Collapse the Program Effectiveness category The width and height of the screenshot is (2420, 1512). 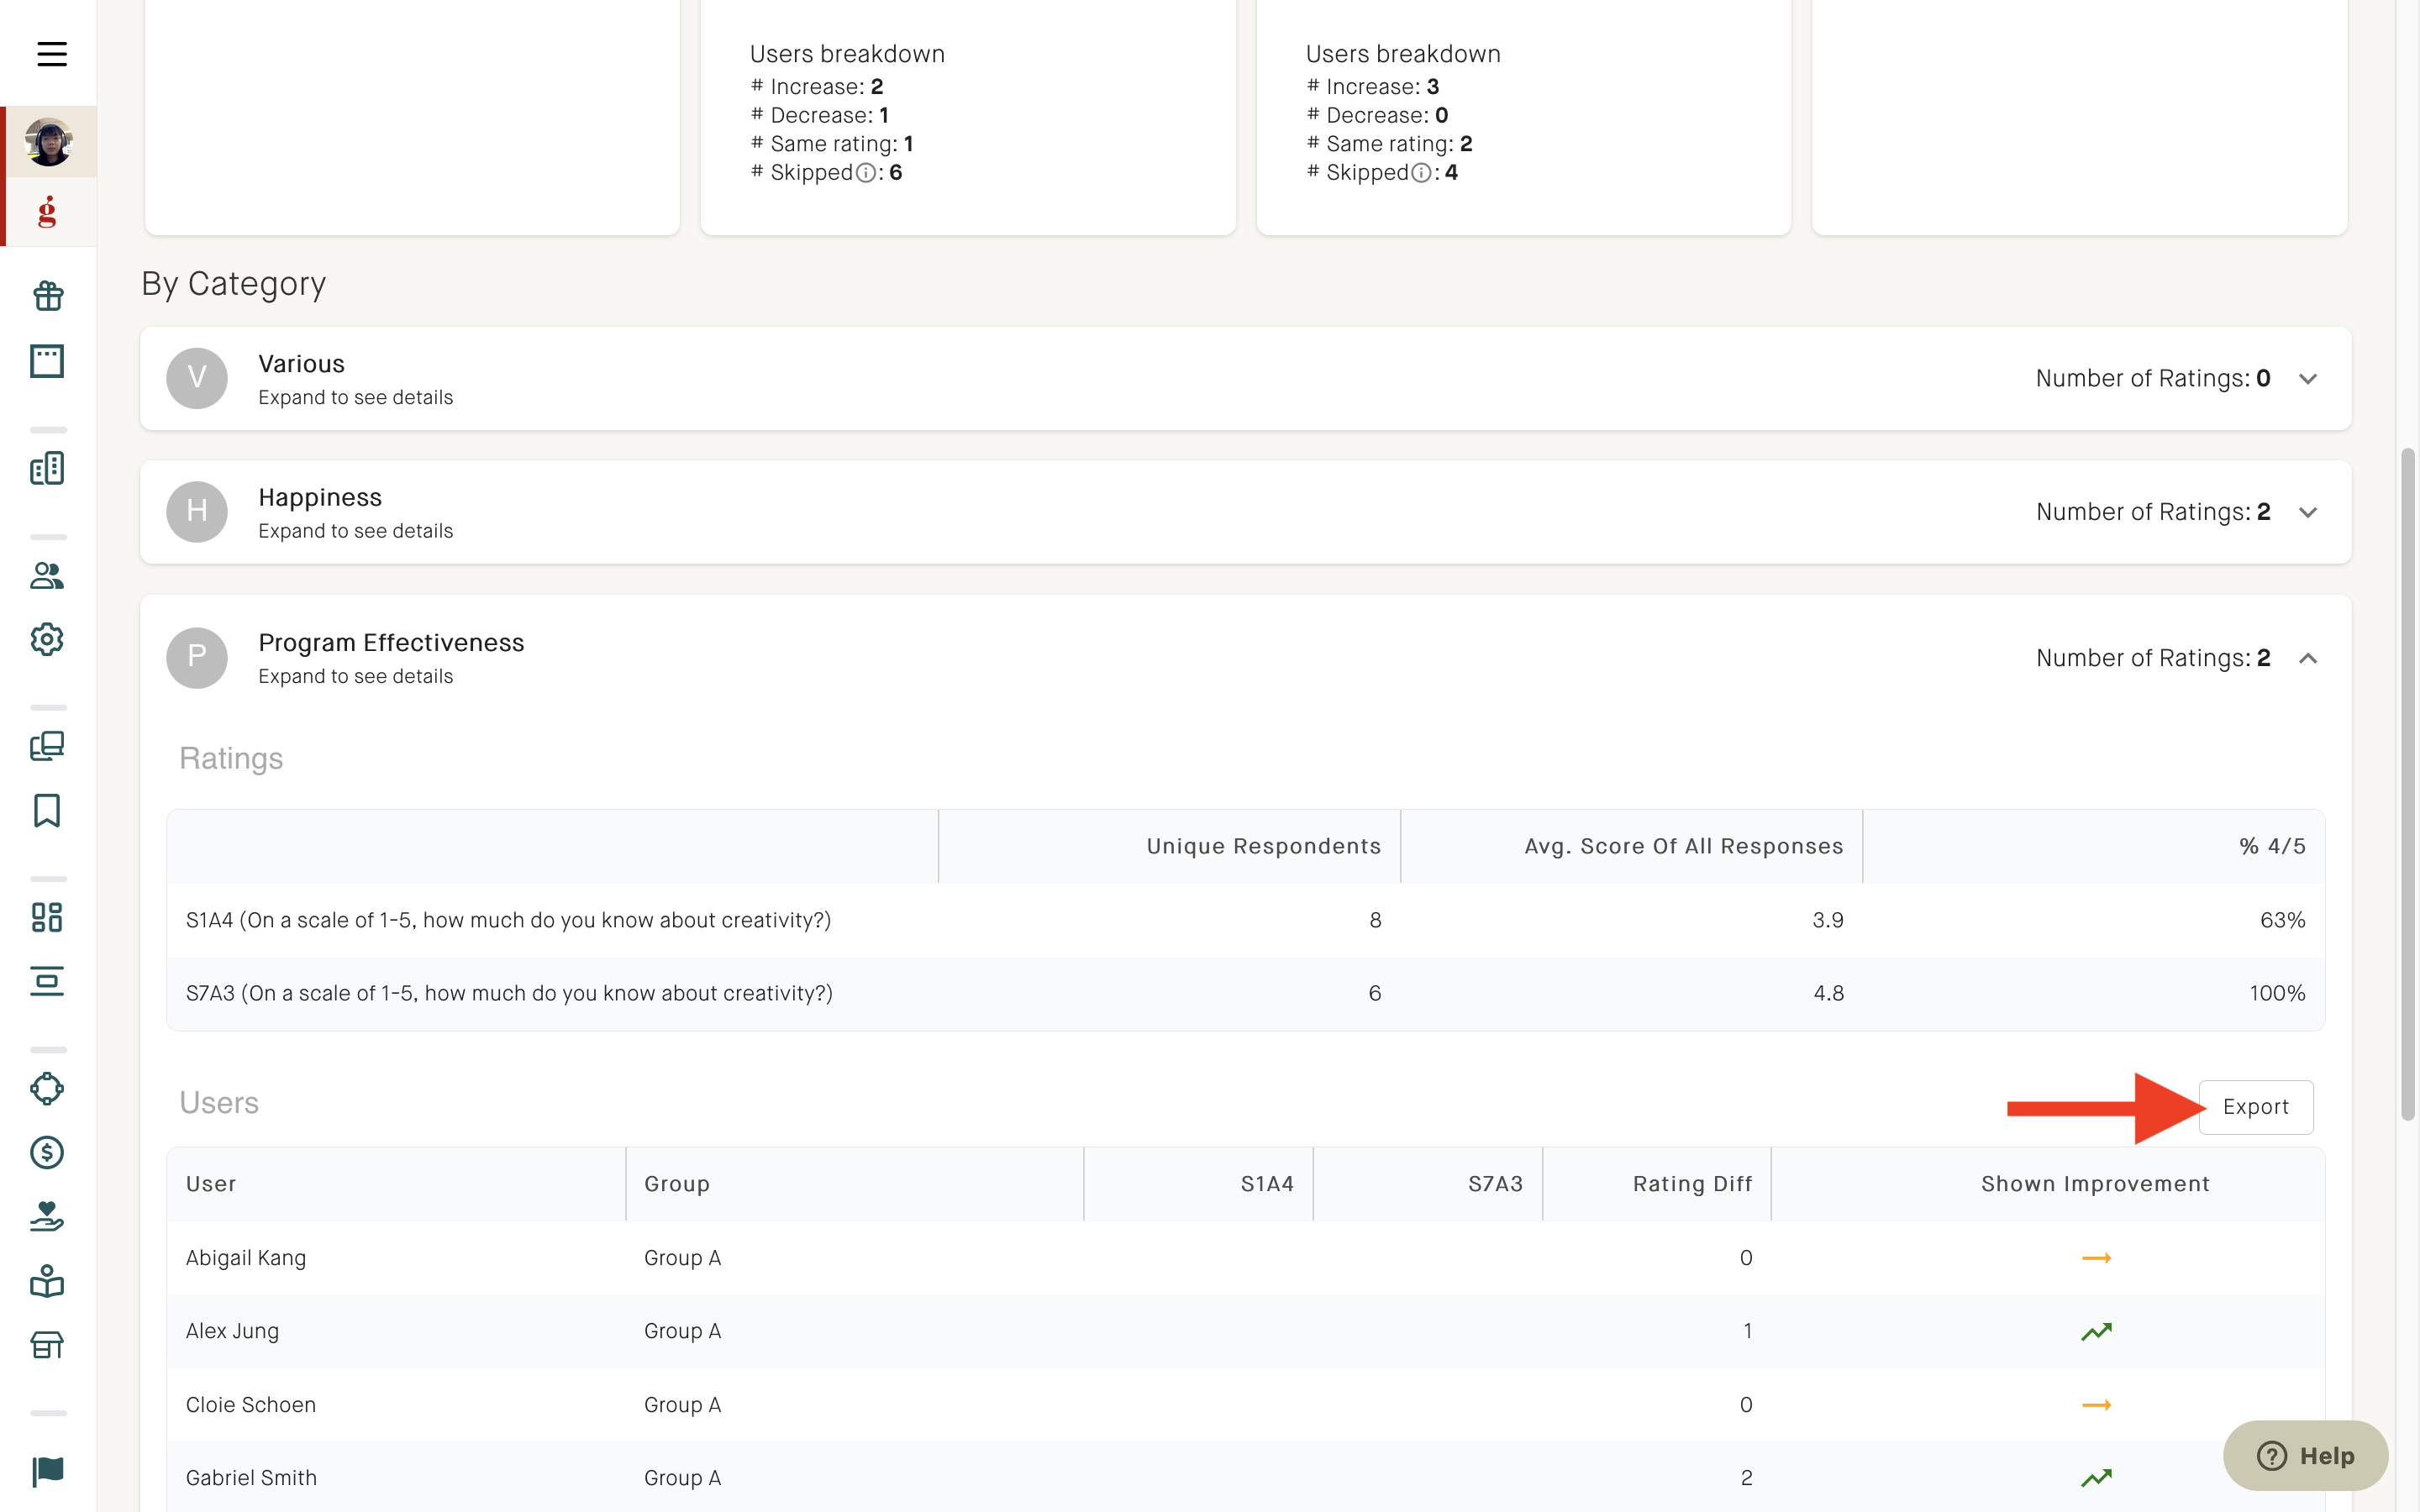coord(2308,658)
